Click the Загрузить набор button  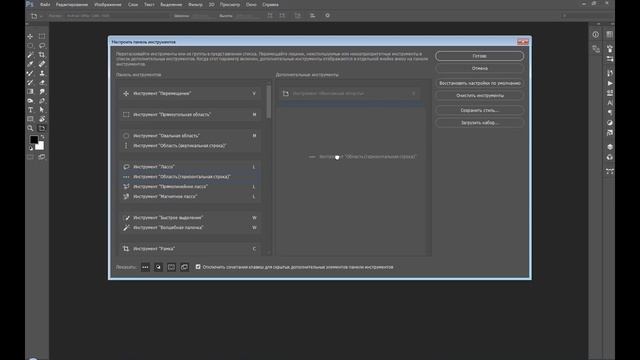(x=479, y=123)
